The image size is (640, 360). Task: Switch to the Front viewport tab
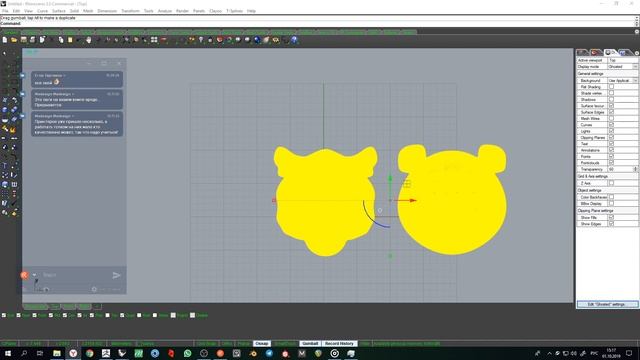point(69,307)
